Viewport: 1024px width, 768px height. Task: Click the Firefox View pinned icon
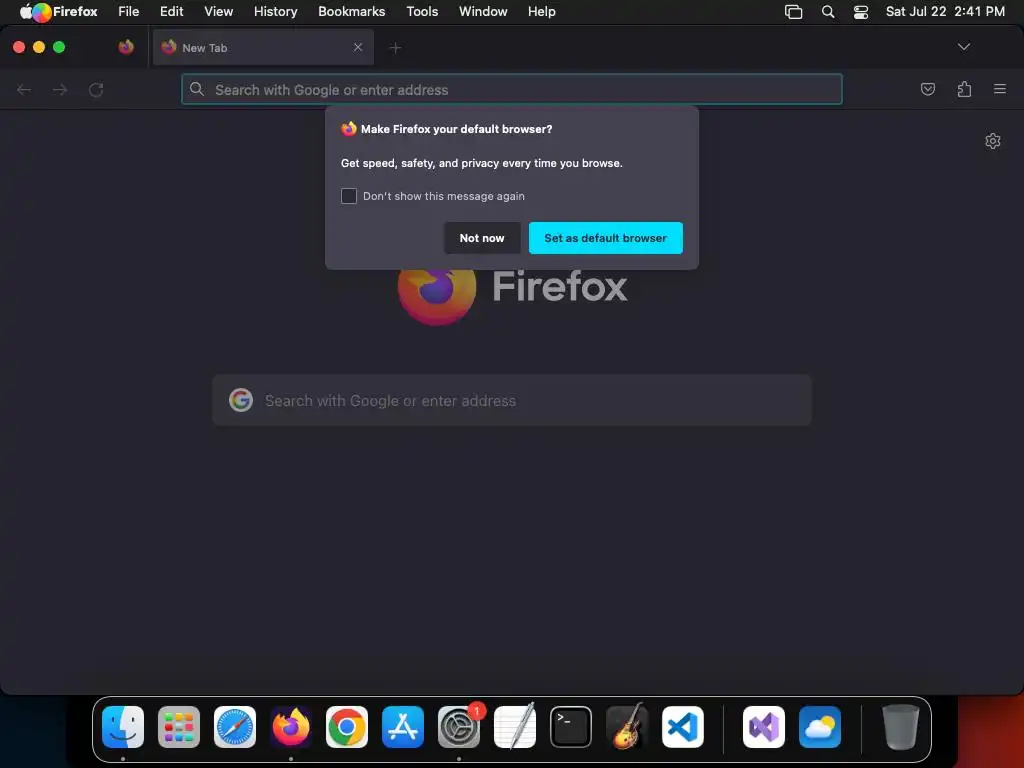pyautogui.click(x=126, y=47)
